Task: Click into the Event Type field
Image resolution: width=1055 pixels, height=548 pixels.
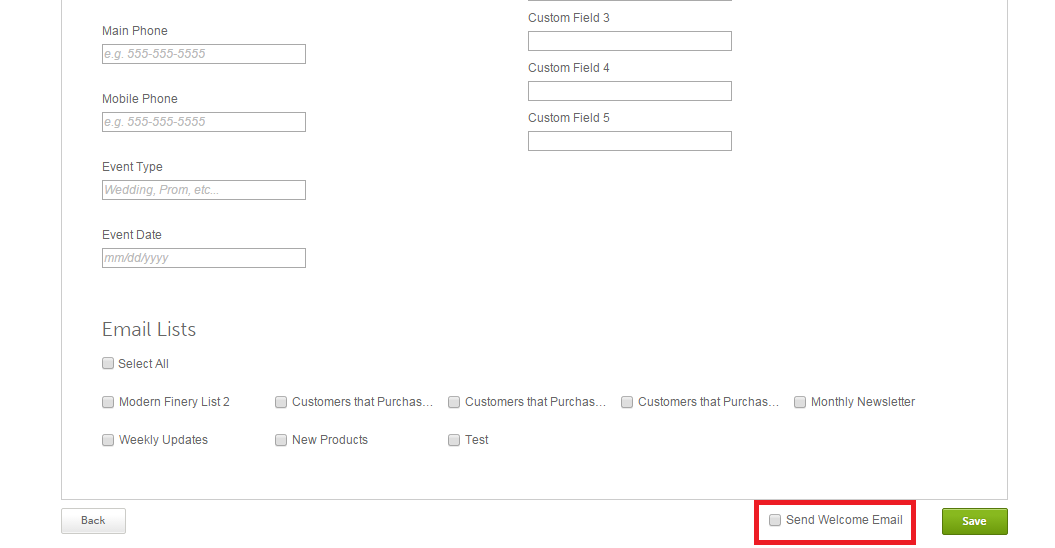Action: [x=203, y=190]
